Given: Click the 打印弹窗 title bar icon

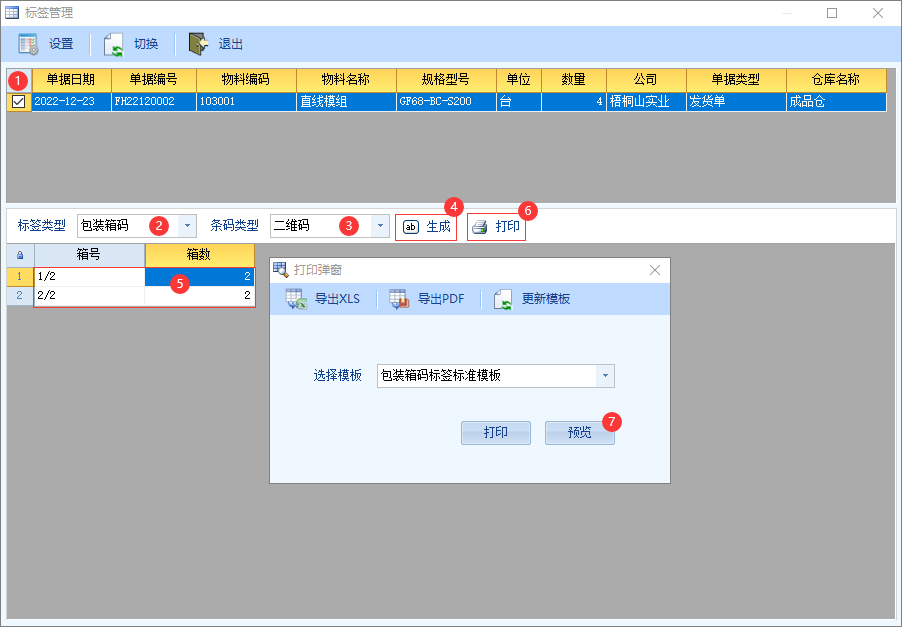Looking at the screenshot, I should coord(281,269).
